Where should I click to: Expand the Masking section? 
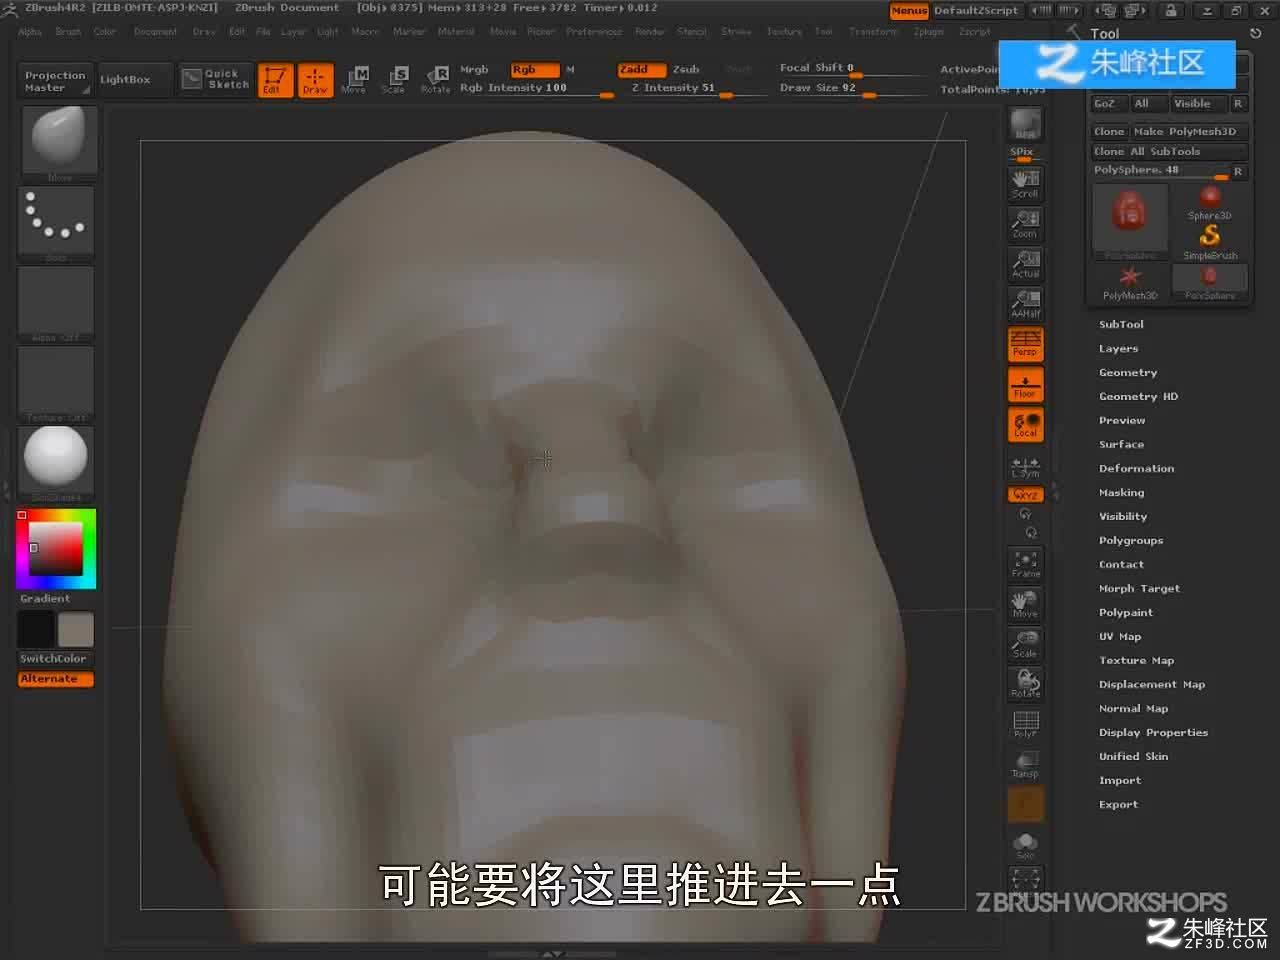click(x=1121, y=492)
